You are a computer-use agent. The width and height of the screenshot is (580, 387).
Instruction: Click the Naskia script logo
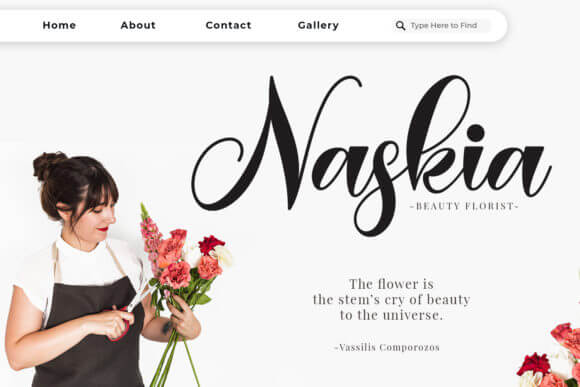(x=371, y=155)
